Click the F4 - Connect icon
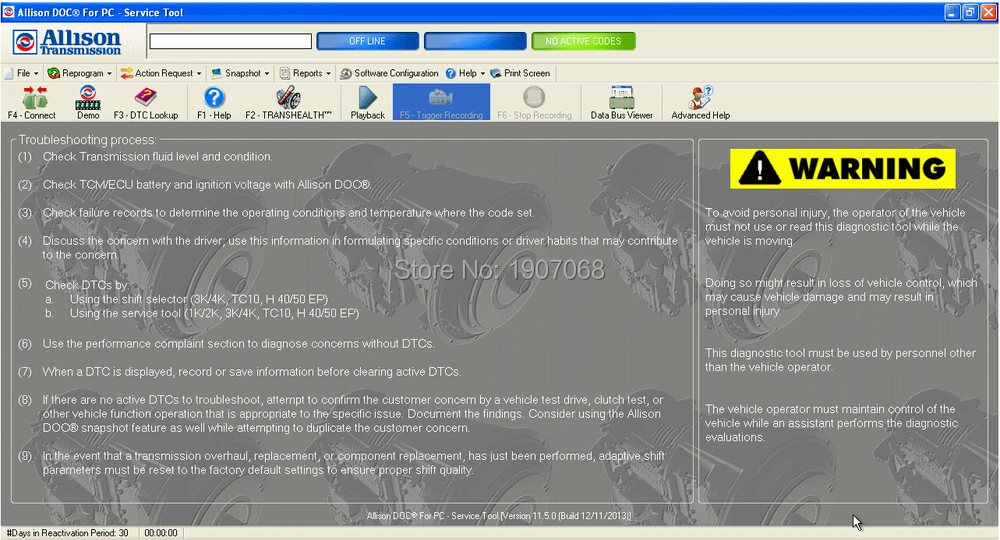Image resolution: width=1000 pixels, height=540 pixels. [32, 102]
